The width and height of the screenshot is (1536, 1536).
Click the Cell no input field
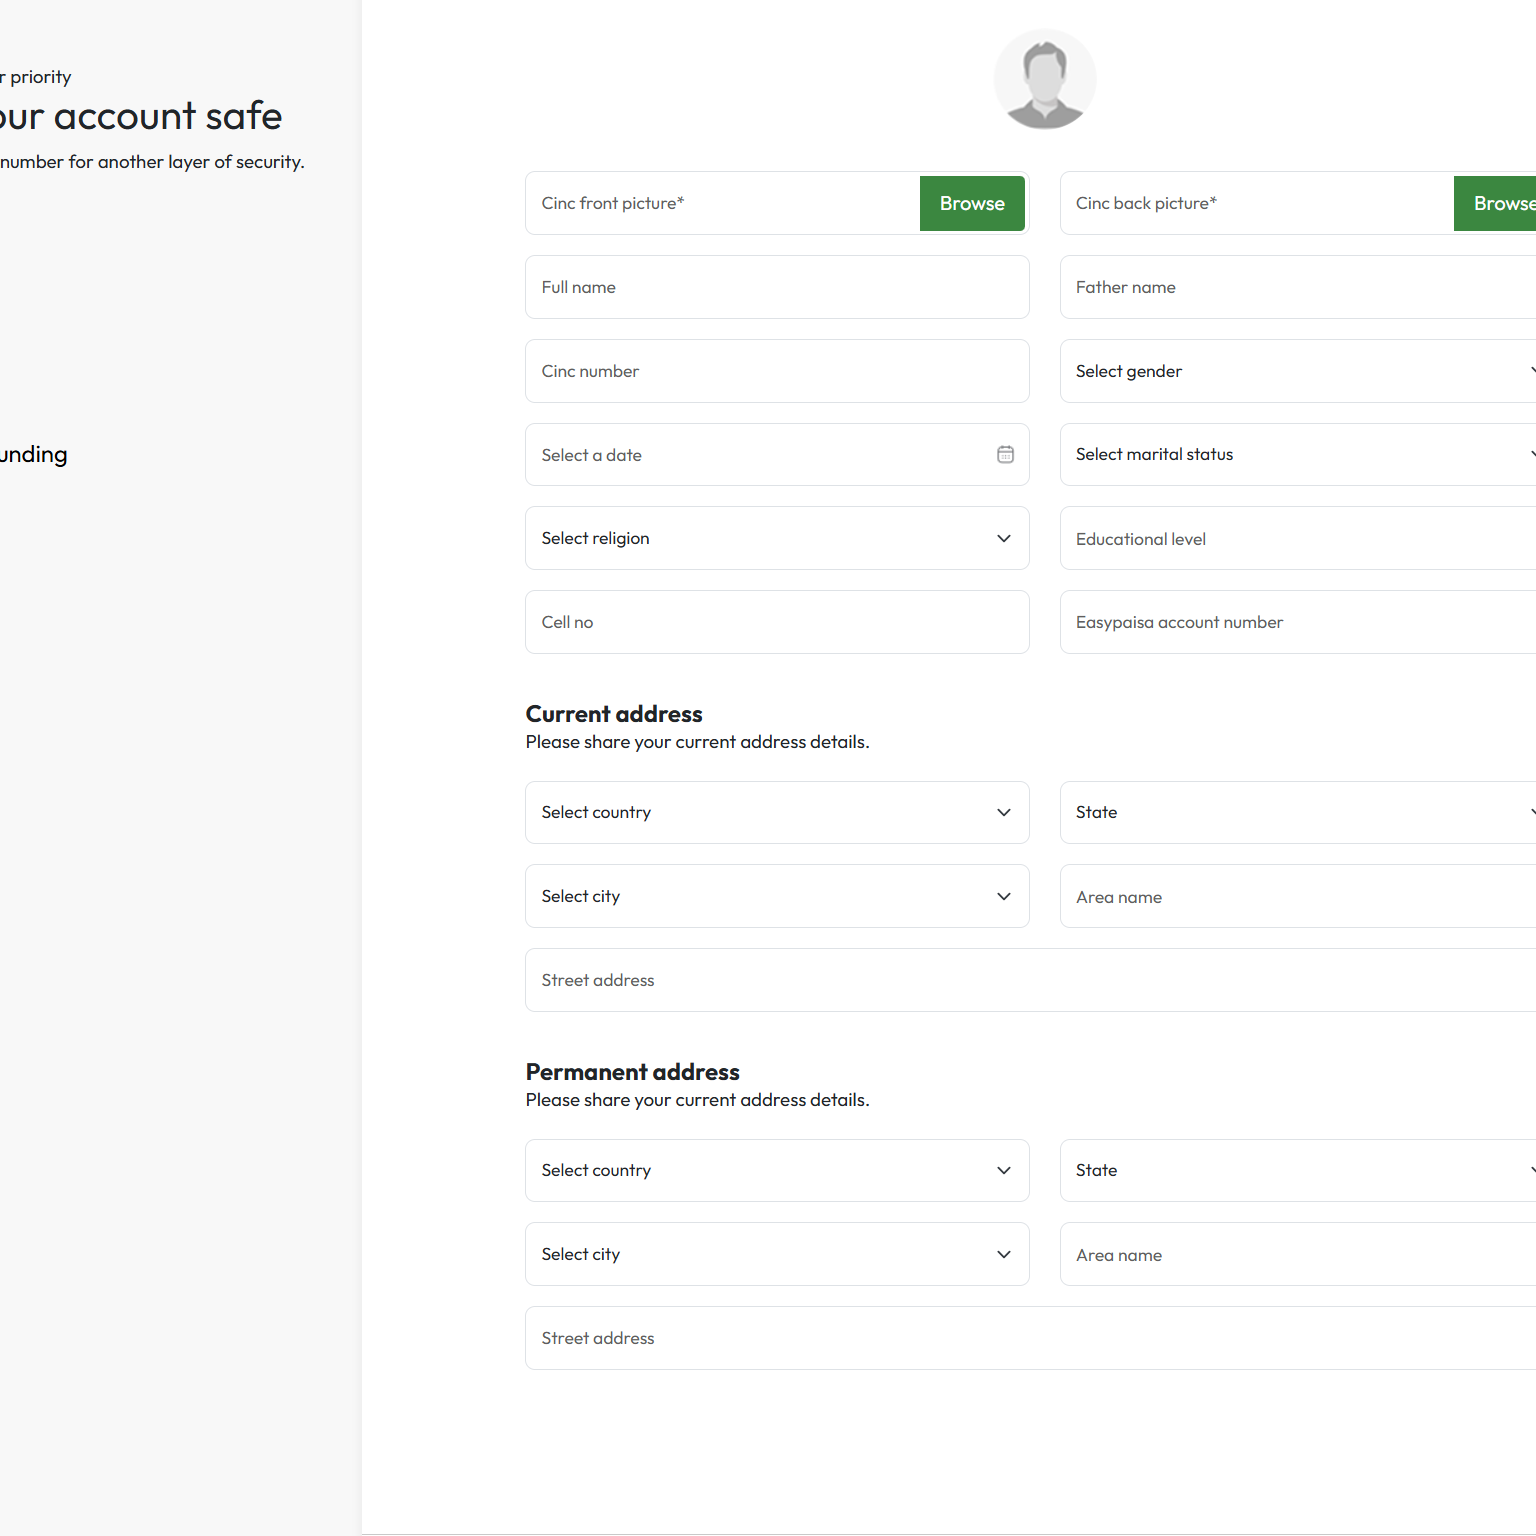pyautogui.click(x=776, y=622)
